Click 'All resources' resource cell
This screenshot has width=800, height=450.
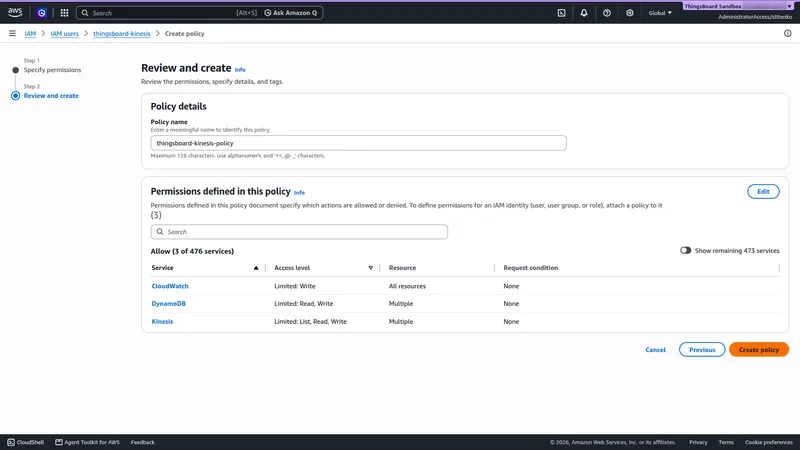pyautogui.click(x=407, y=286)
